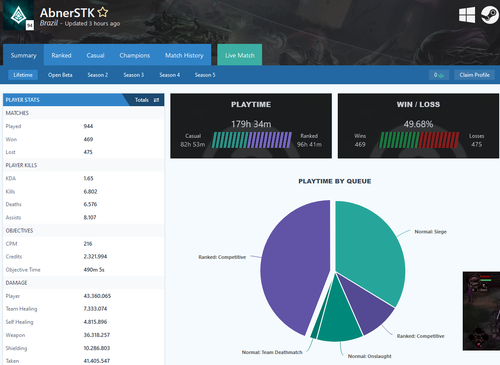500x365 pixels.
Task: Favorite the profile with the star icon
Action: pos(103,12)
